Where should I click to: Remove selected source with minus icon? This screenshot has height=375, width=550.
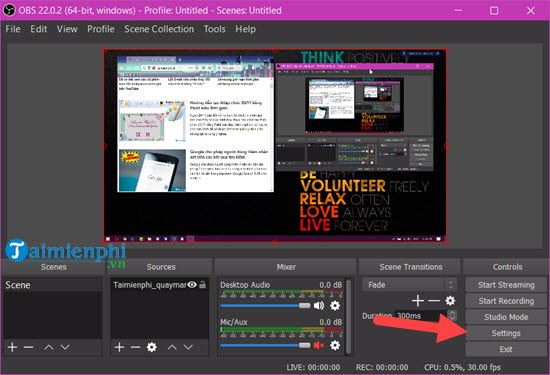click(135, 347)
